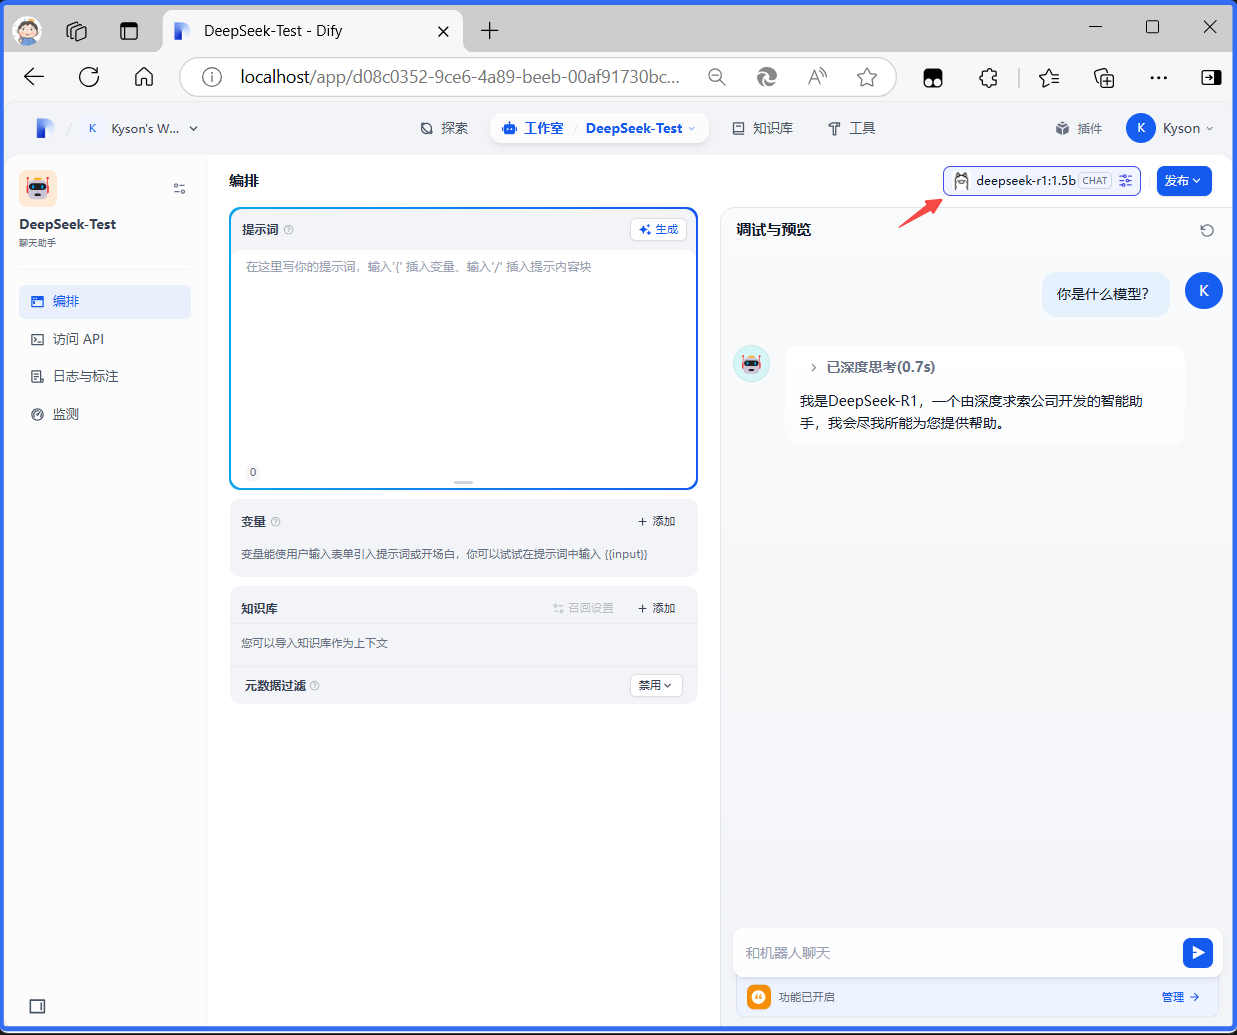Open the 禁用 metadata filter dropdown
Viewport: 1237px width, 1035px height.
[656, 685]
